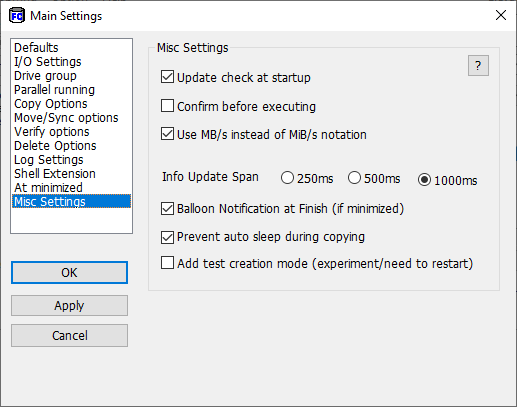Discard changes with the Cancel button
The image size is (517, 407).
click(69, 335)
